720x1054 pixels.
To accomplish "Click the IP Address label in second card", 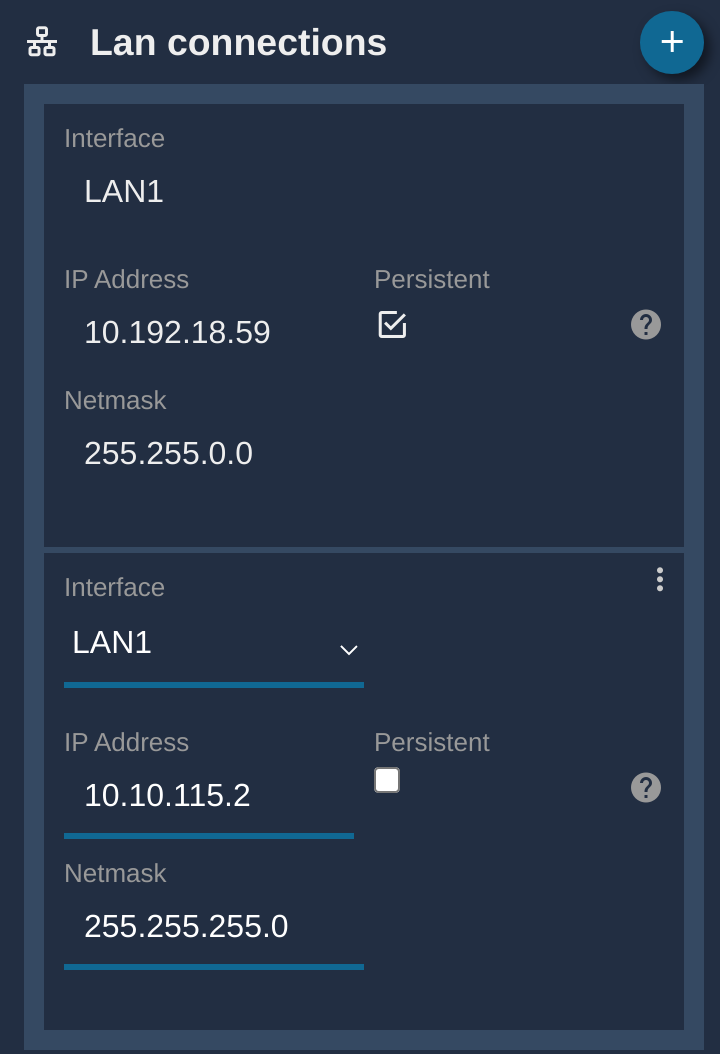I will [126, 743].
